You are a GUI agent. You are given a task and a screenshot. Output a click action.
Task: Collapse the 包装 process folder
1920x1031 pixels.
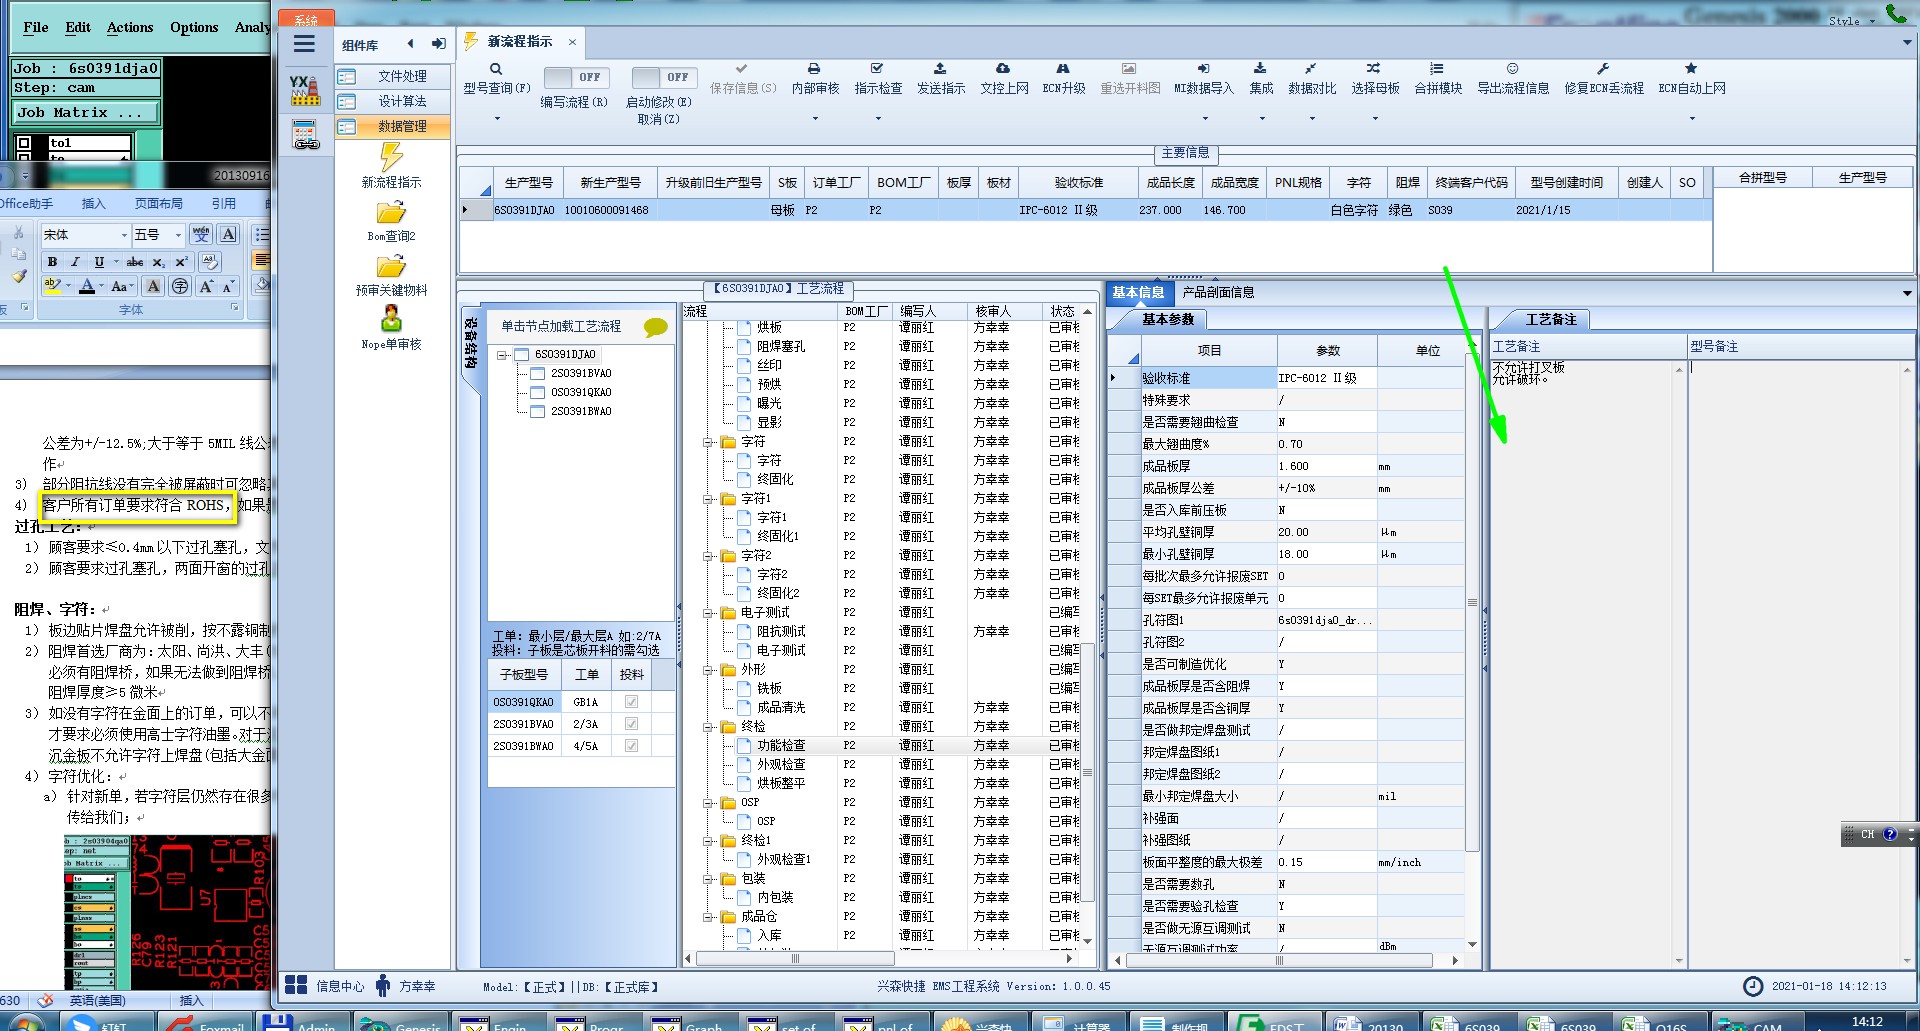pos(708,879)
